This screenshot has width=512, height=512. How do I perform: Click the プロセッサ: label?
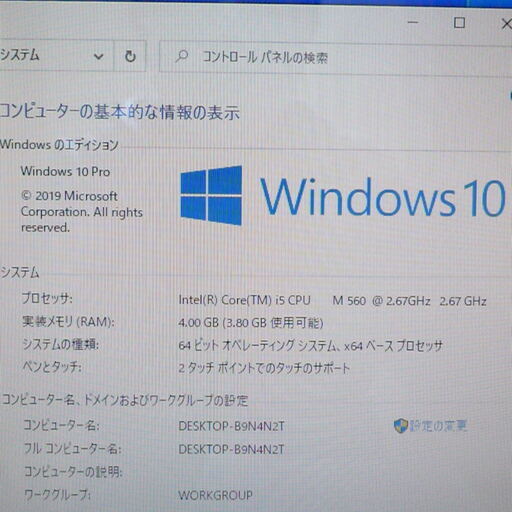(47, 298)
